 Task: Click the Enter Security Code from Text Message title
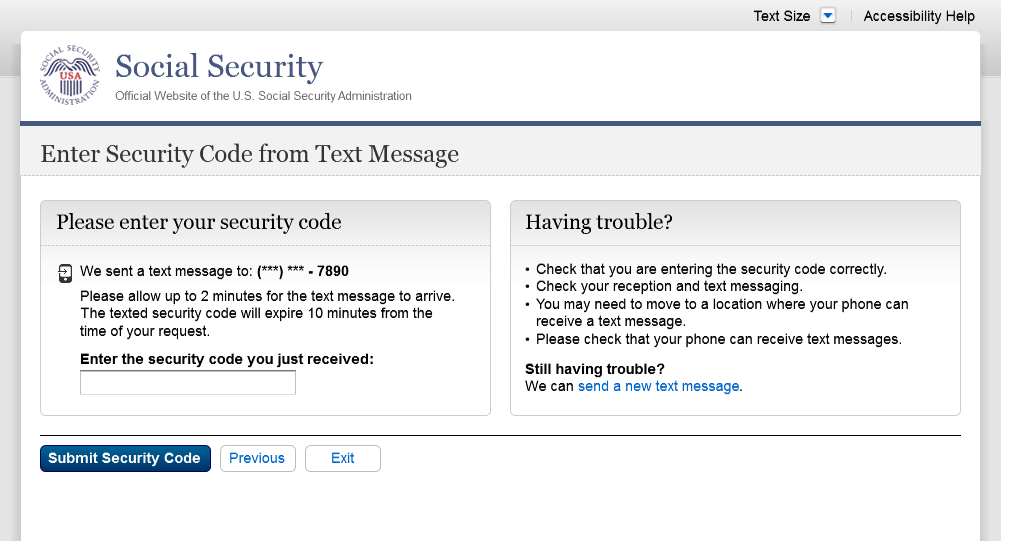[x=249, y=154]
